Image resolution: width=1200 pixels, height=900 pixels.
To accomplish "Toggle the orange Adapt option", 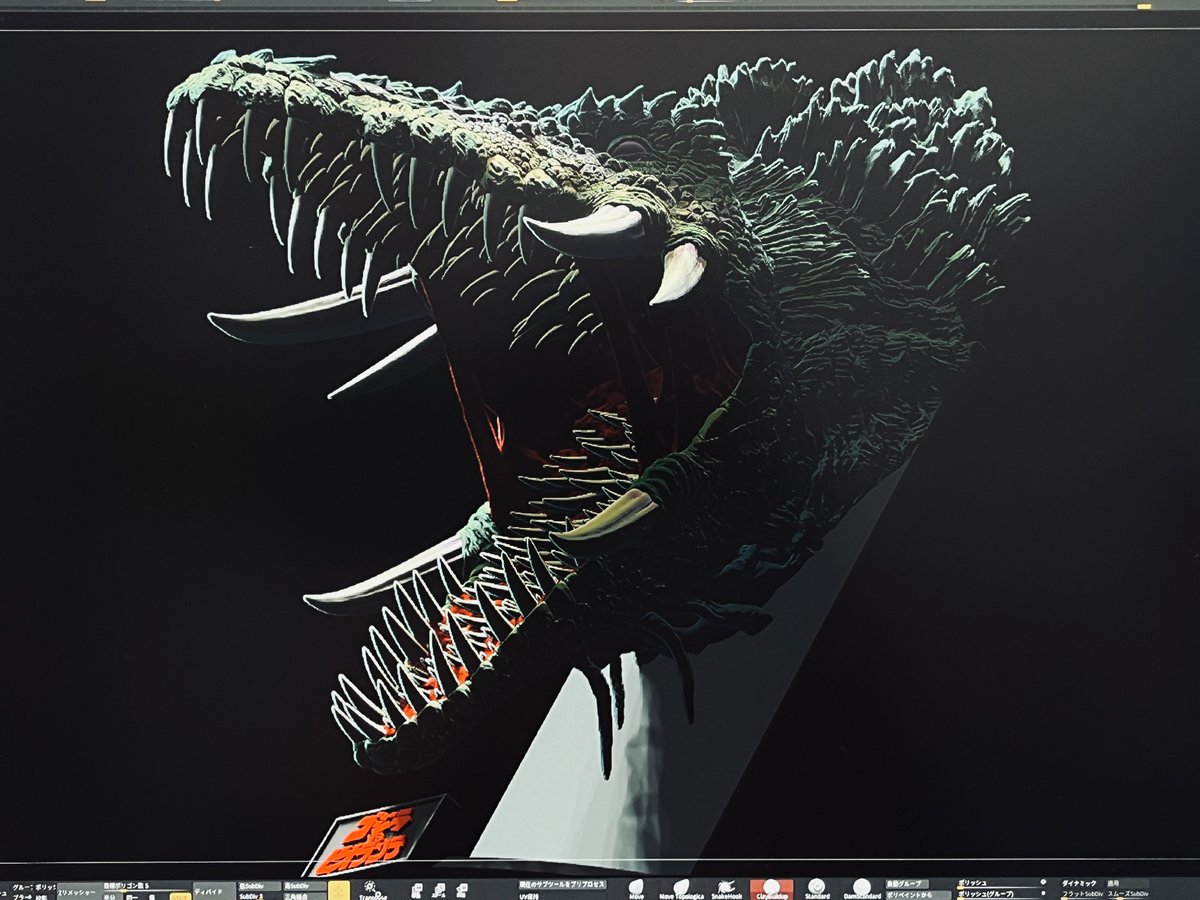I will (x=180, y=896).
